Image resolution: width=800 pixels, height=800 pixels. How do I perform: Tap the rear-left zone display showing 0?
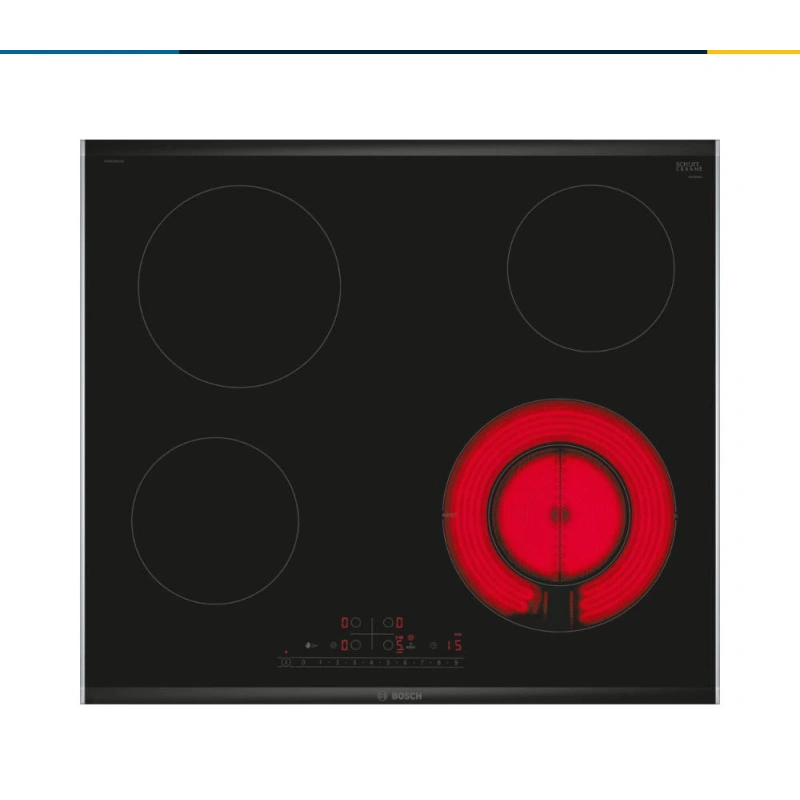pos(345,622)
